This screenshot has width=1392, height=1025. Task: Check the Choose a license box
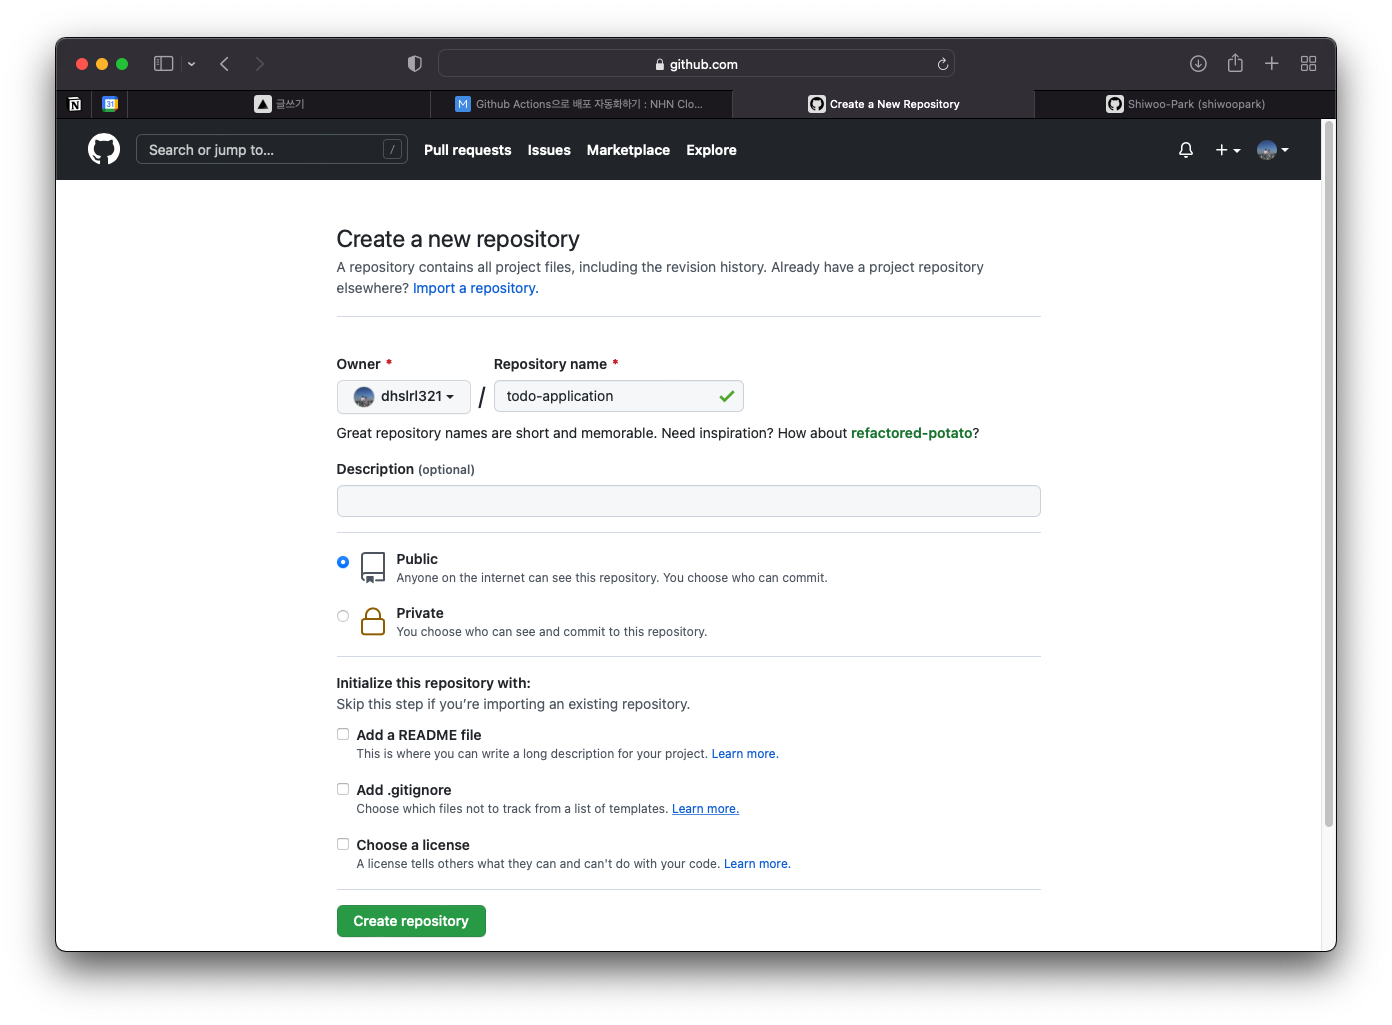tap(343, 844)
